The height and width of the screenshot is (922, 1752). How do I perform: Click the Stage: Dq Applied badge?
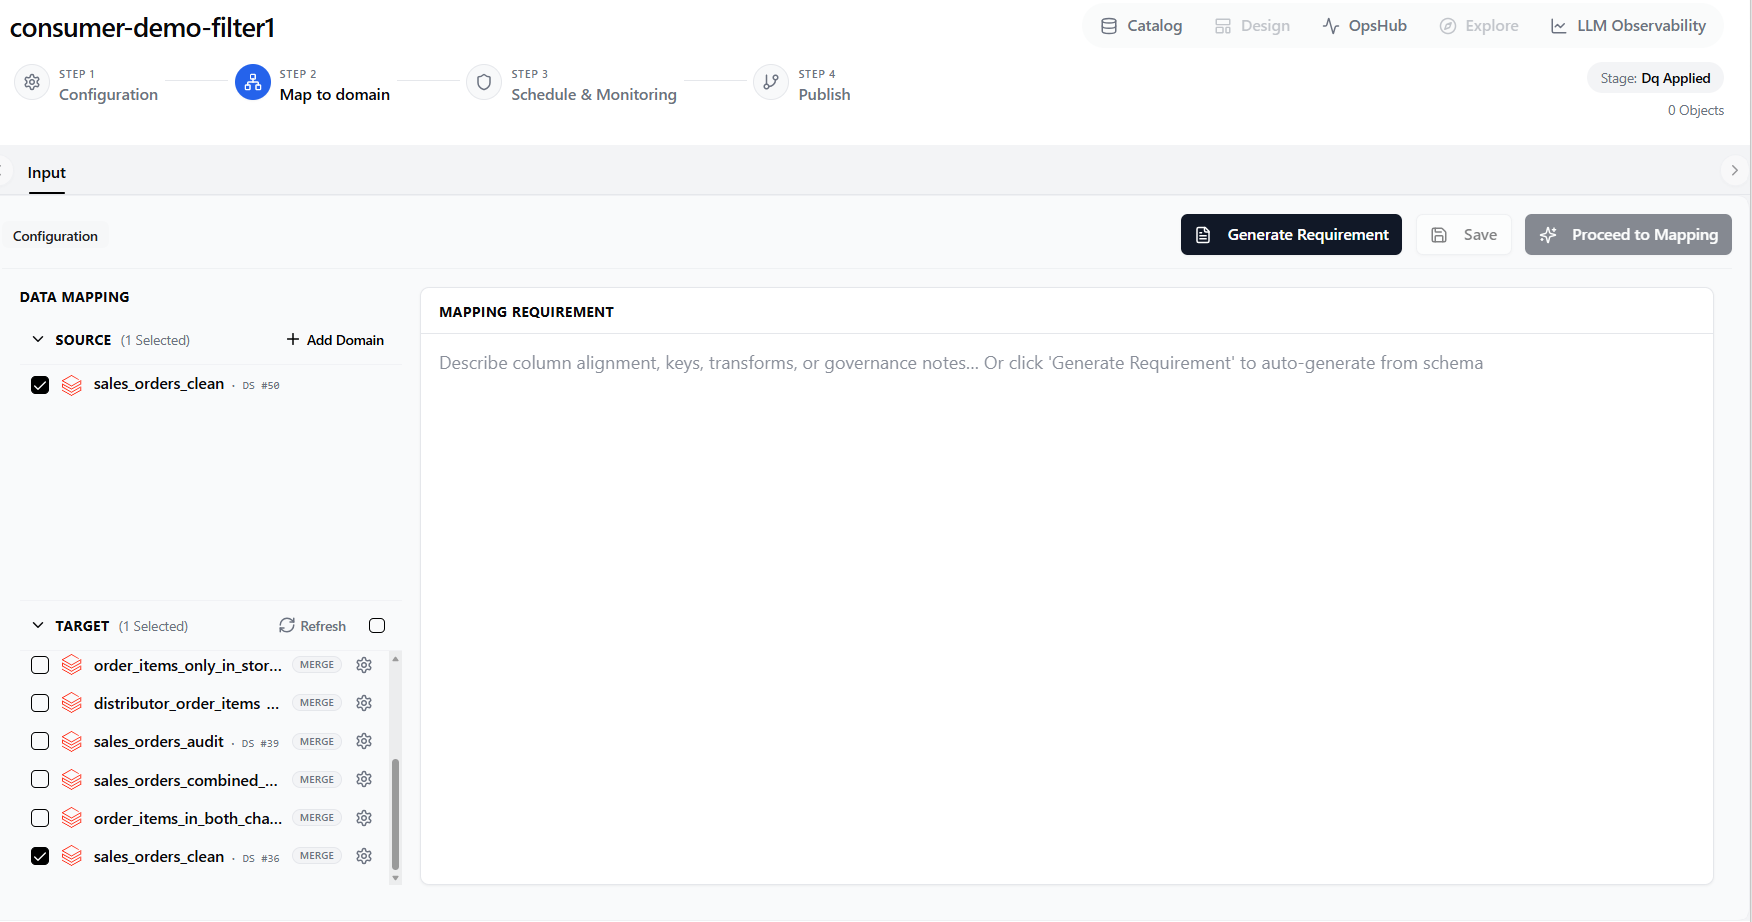point(1655,78)
